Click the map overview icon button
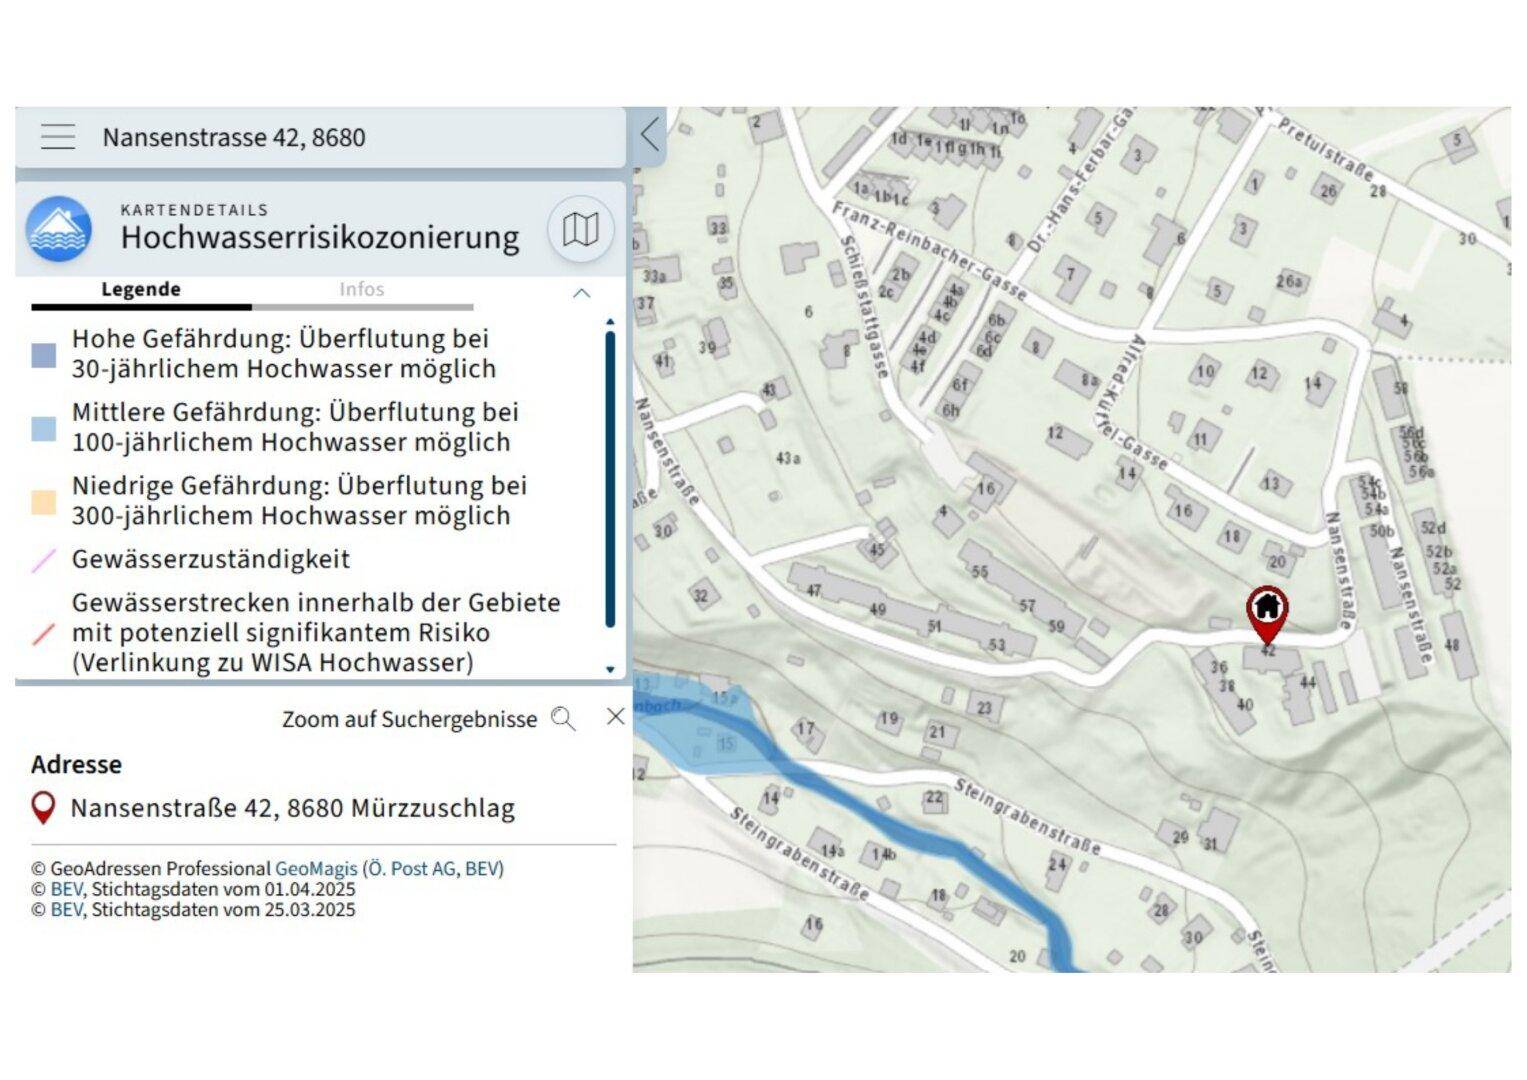Image resolution: width=1527 pixels, height=1080 pixels. tap(580, 229)
